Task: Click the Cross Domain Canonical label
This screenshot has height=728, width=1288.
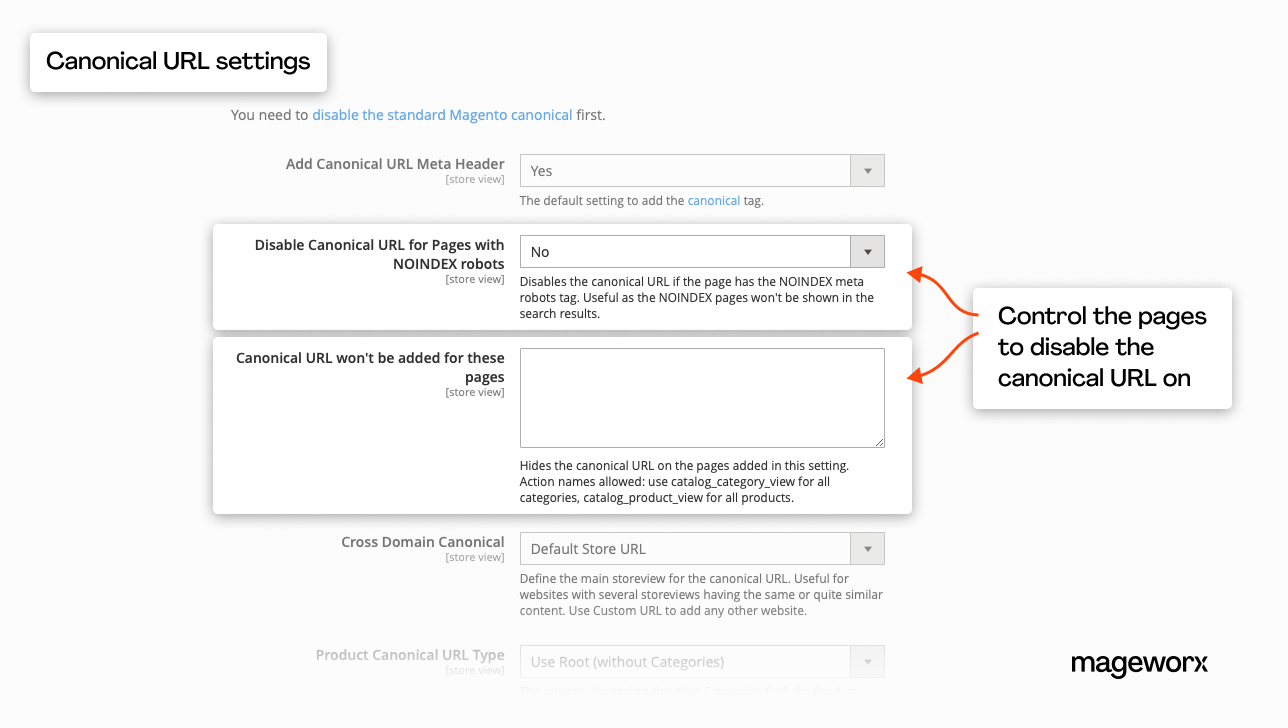Action: 422,541
